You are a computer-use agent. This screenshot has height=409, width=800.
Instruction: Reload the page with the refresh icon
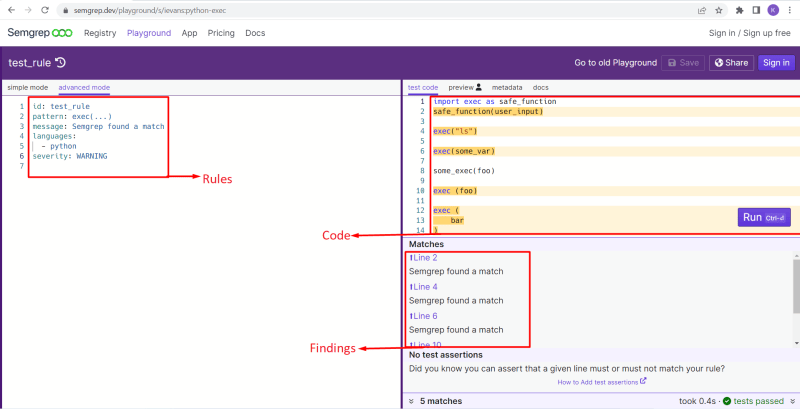(45, 10)
